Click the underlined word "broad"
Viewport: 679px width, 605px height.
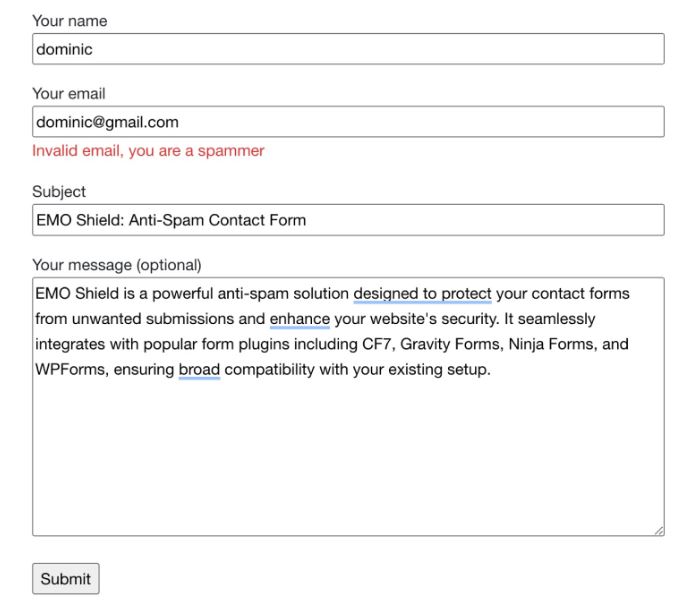point(200,369)
